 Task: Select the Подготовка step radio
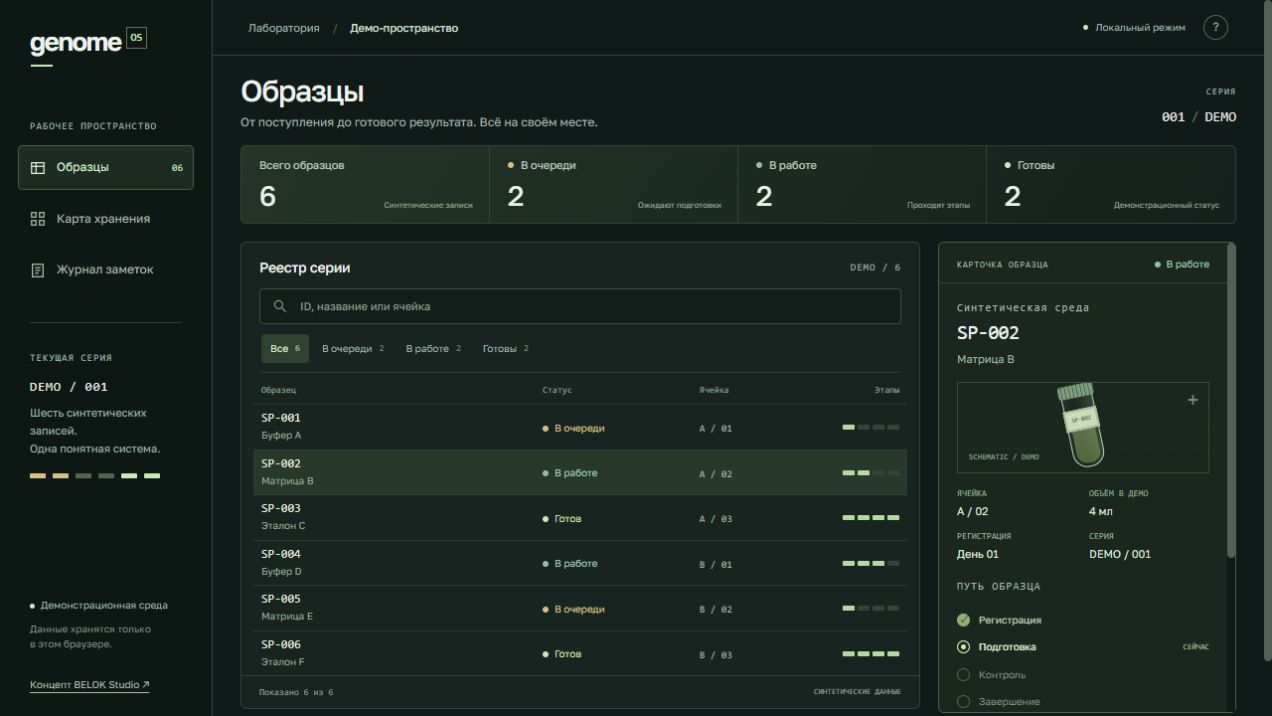964,647
